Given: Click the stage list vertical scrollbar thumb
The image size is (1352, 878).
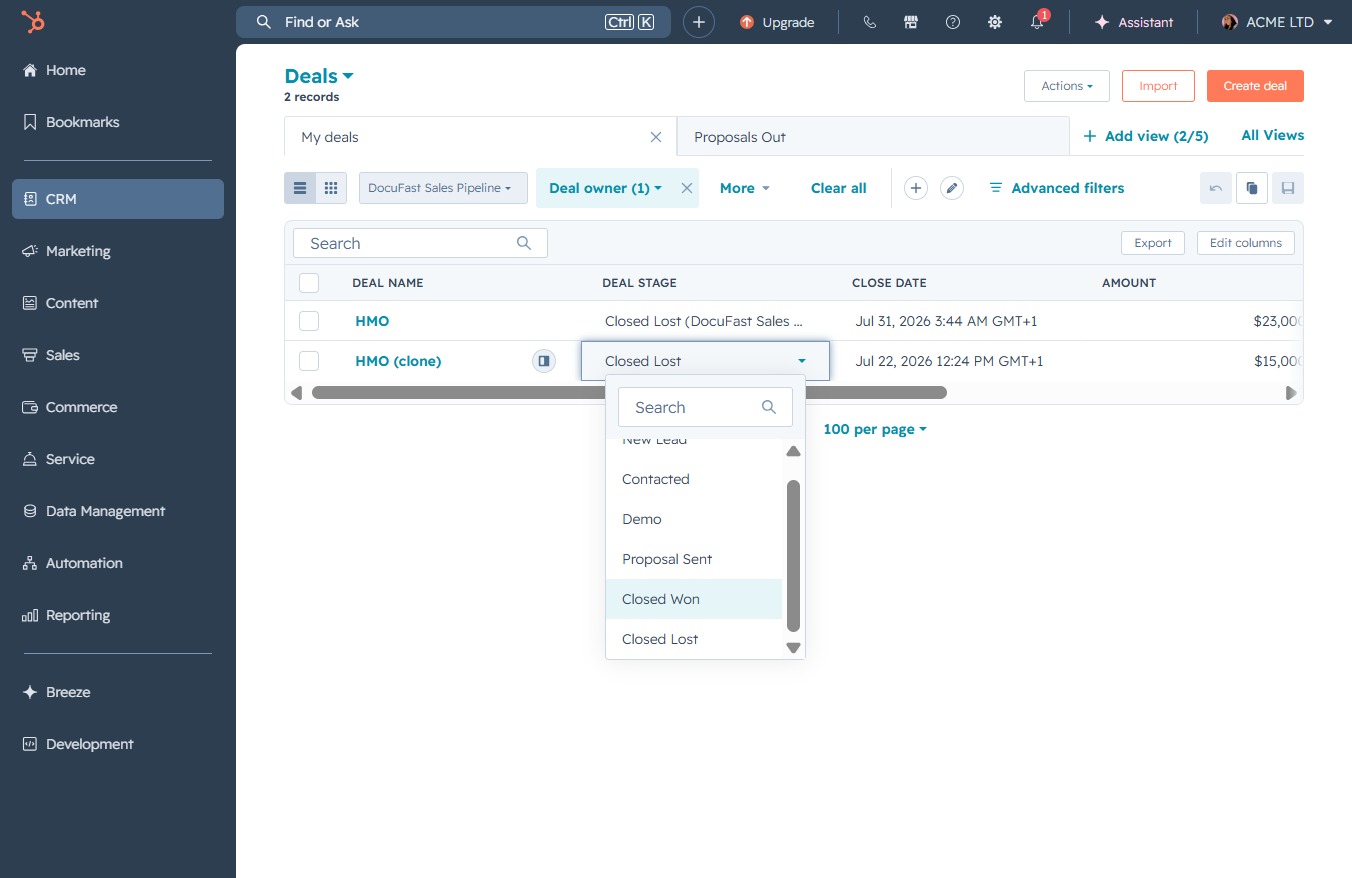Looking at the screenshot, I should coord(794,556).
